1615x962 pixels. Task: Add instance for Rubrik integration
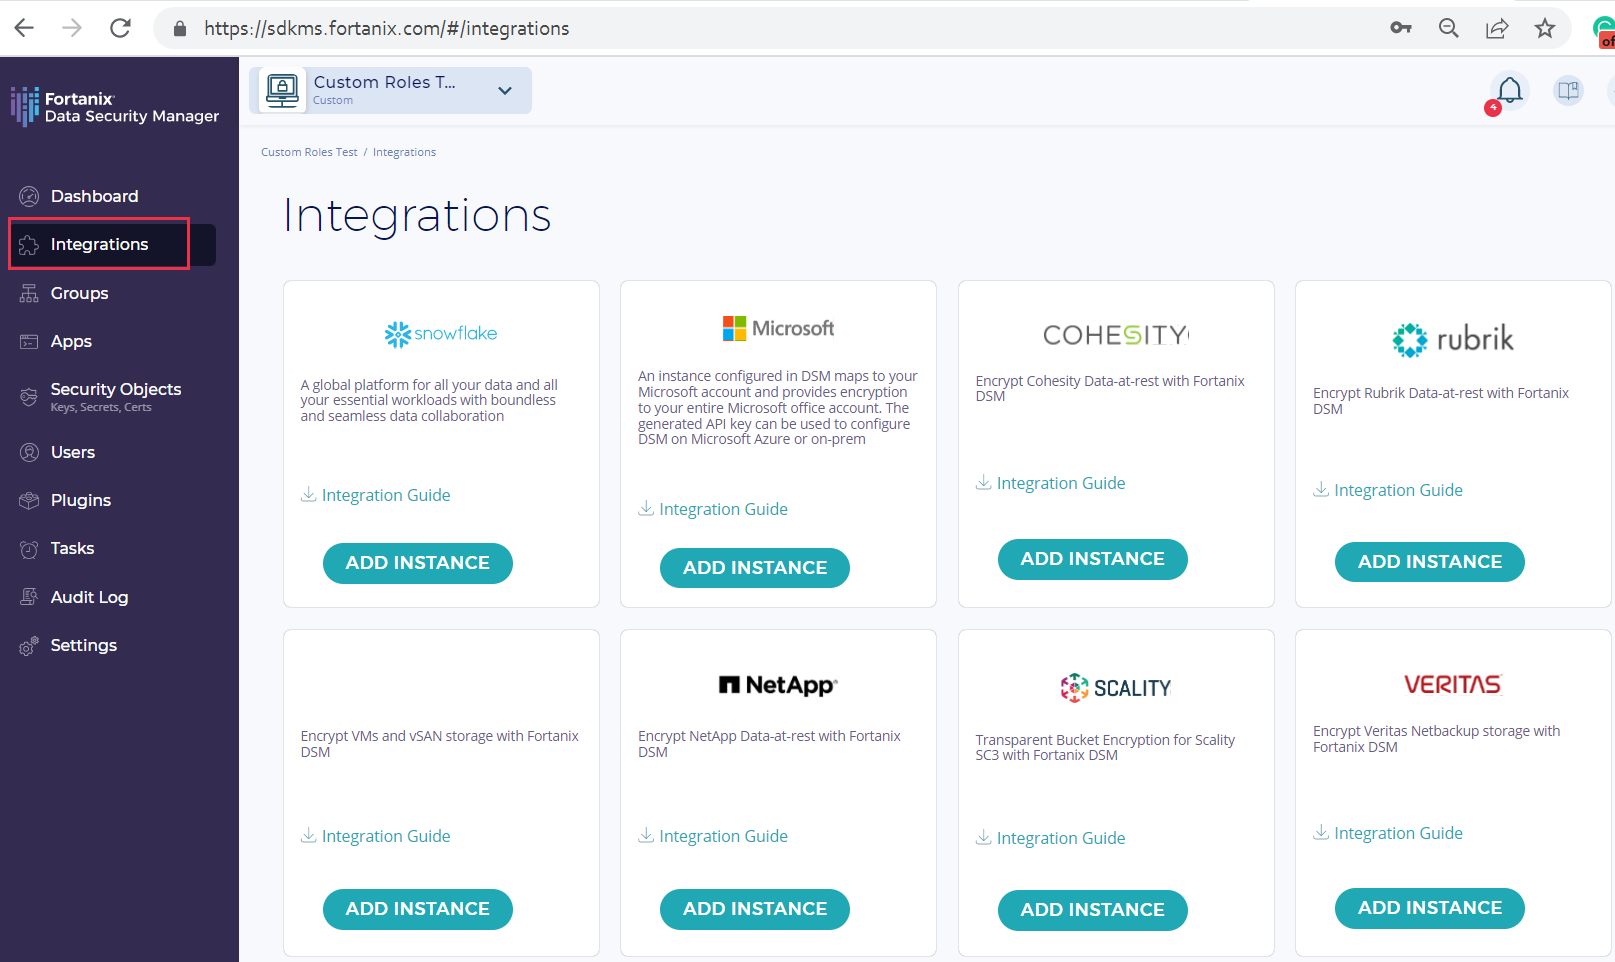click(x=1429, y=562)
